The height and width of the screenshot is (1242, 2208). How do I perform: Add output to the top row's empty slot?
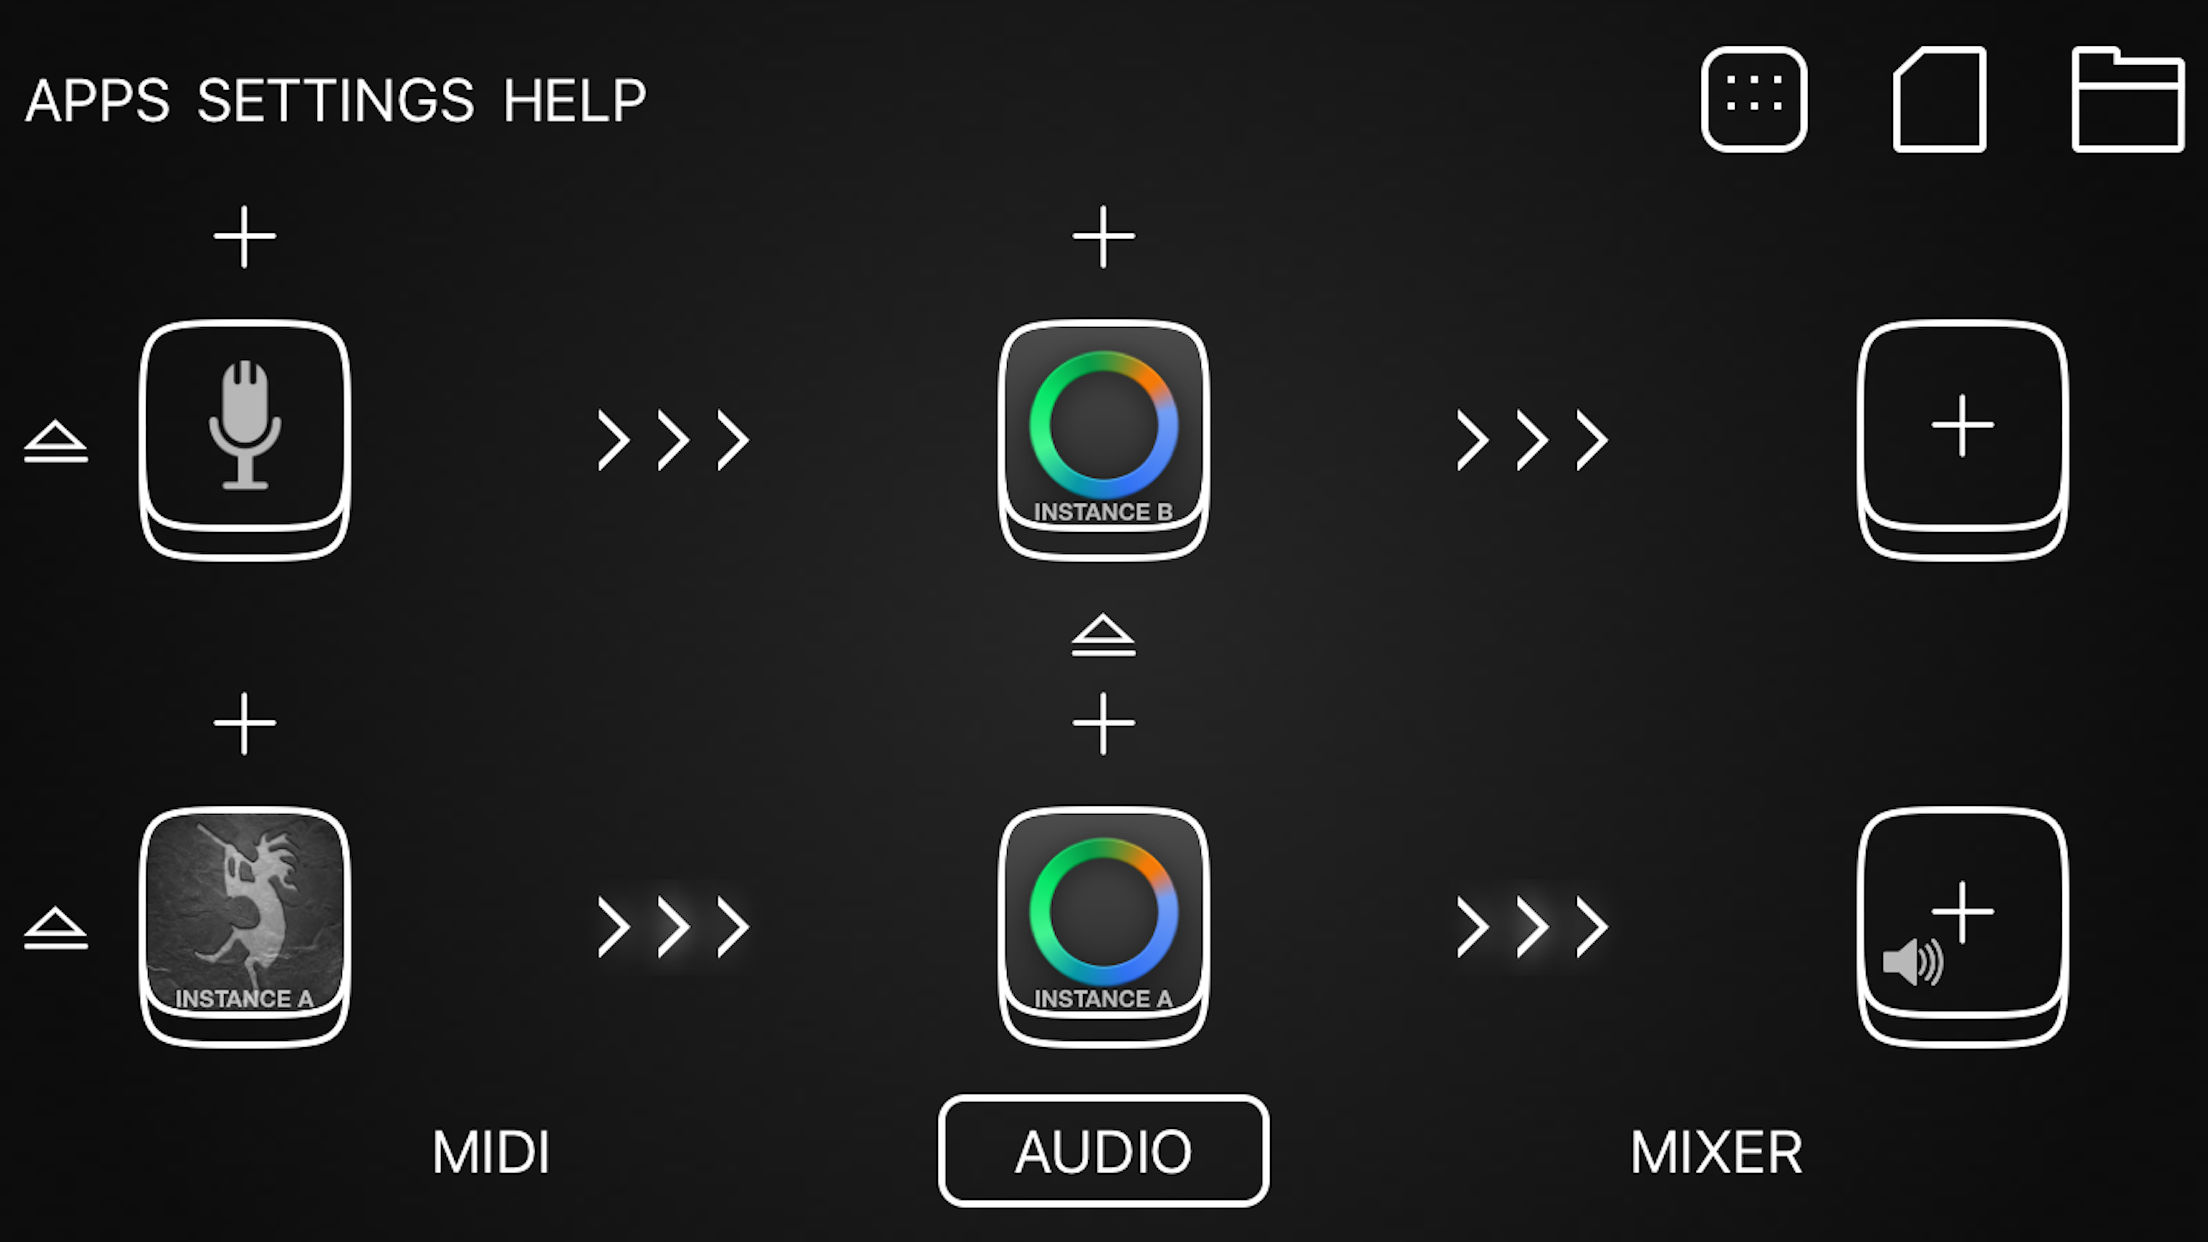click(1962, 438)
